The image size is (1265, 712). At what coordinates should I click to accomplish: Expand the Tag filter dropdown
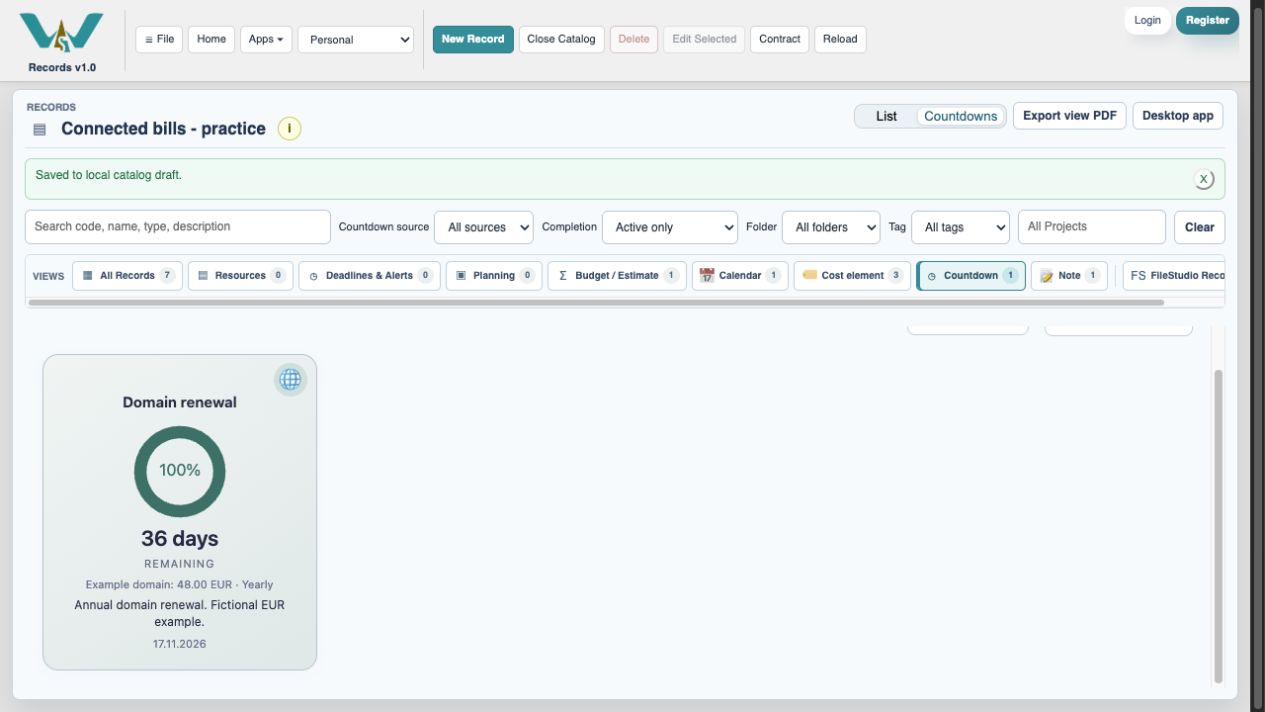[x=961, y=227]
